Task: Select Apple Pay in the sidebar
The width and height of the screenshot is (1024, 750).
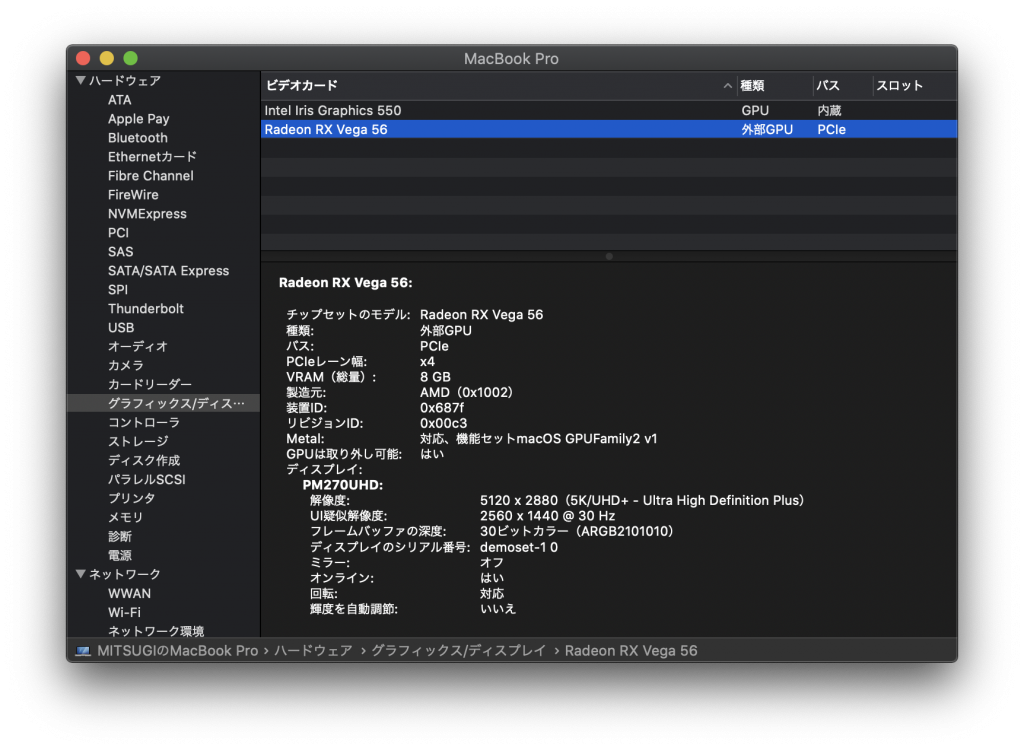Action: pyautogui.click(x=138, y=119)
